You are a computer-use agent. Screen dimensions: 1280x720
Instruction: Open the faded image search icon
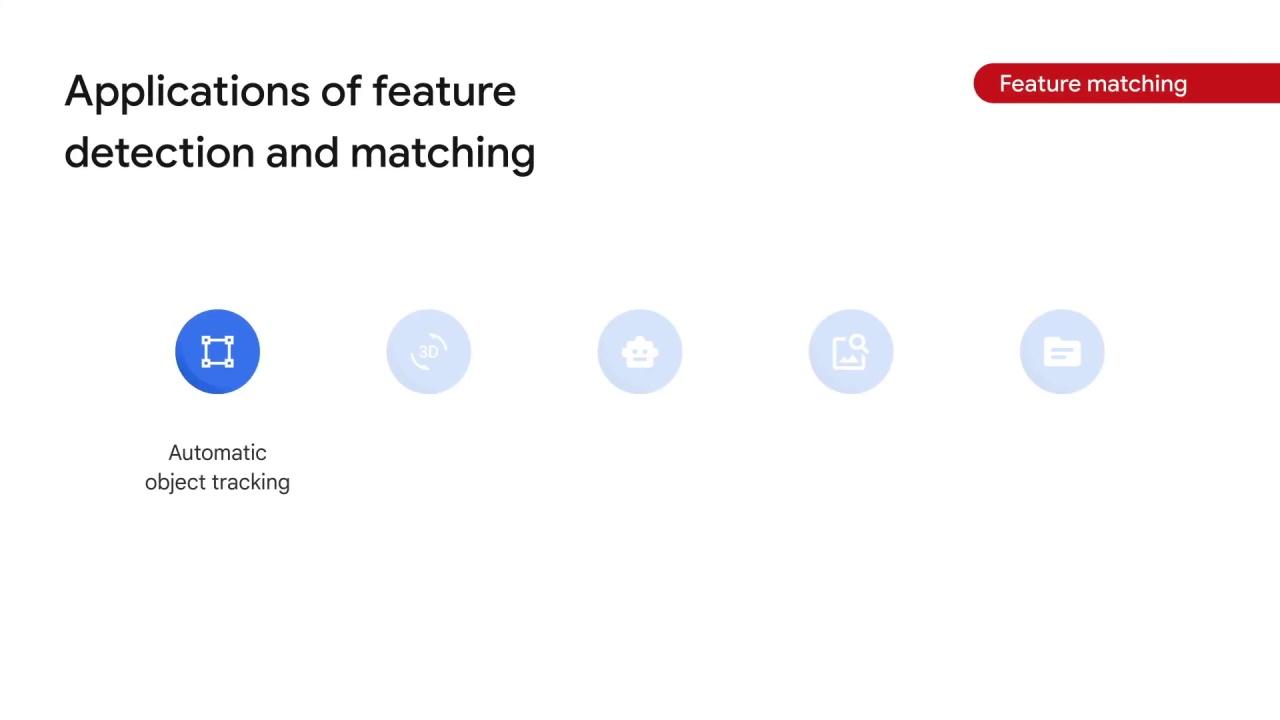[851, 351]
